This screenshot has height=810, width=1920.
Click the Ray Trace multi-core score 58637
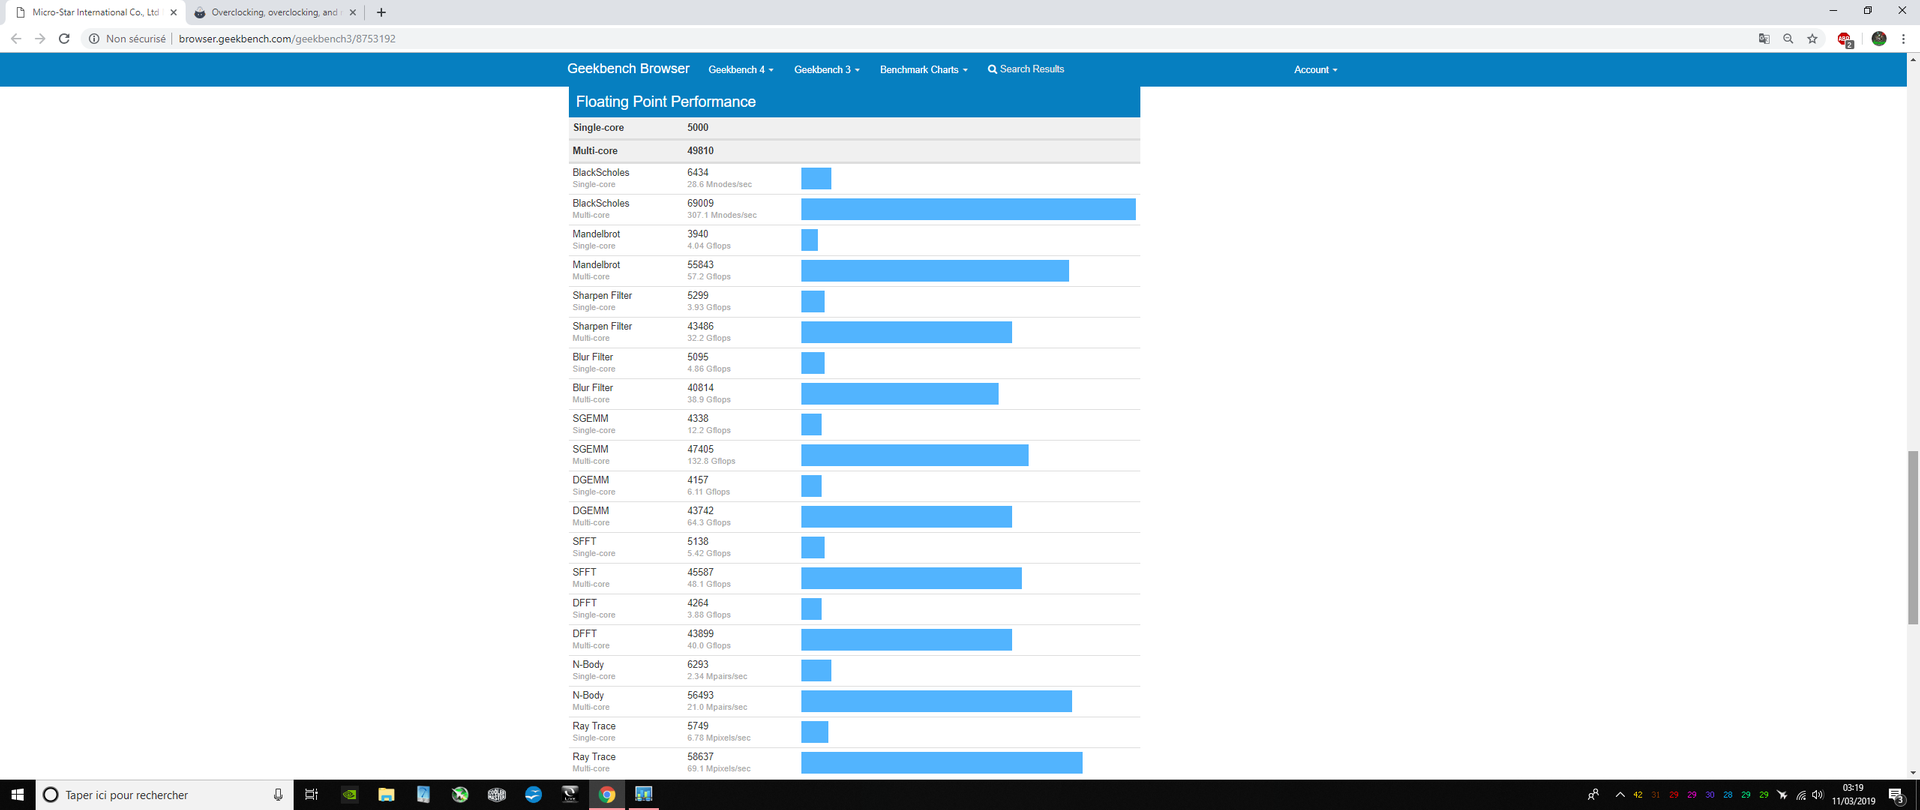pyautogui.click(x=700, y=757)
